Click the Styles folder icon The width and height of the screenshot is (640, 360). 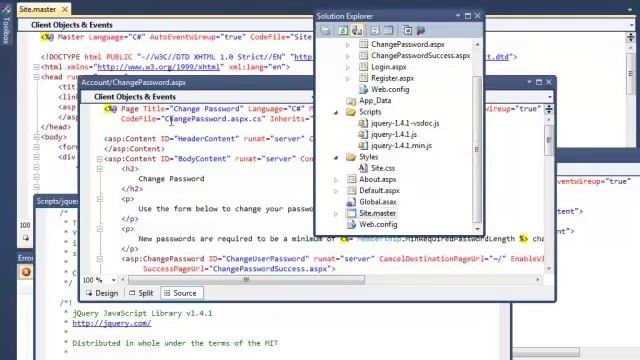click(351, 157)
